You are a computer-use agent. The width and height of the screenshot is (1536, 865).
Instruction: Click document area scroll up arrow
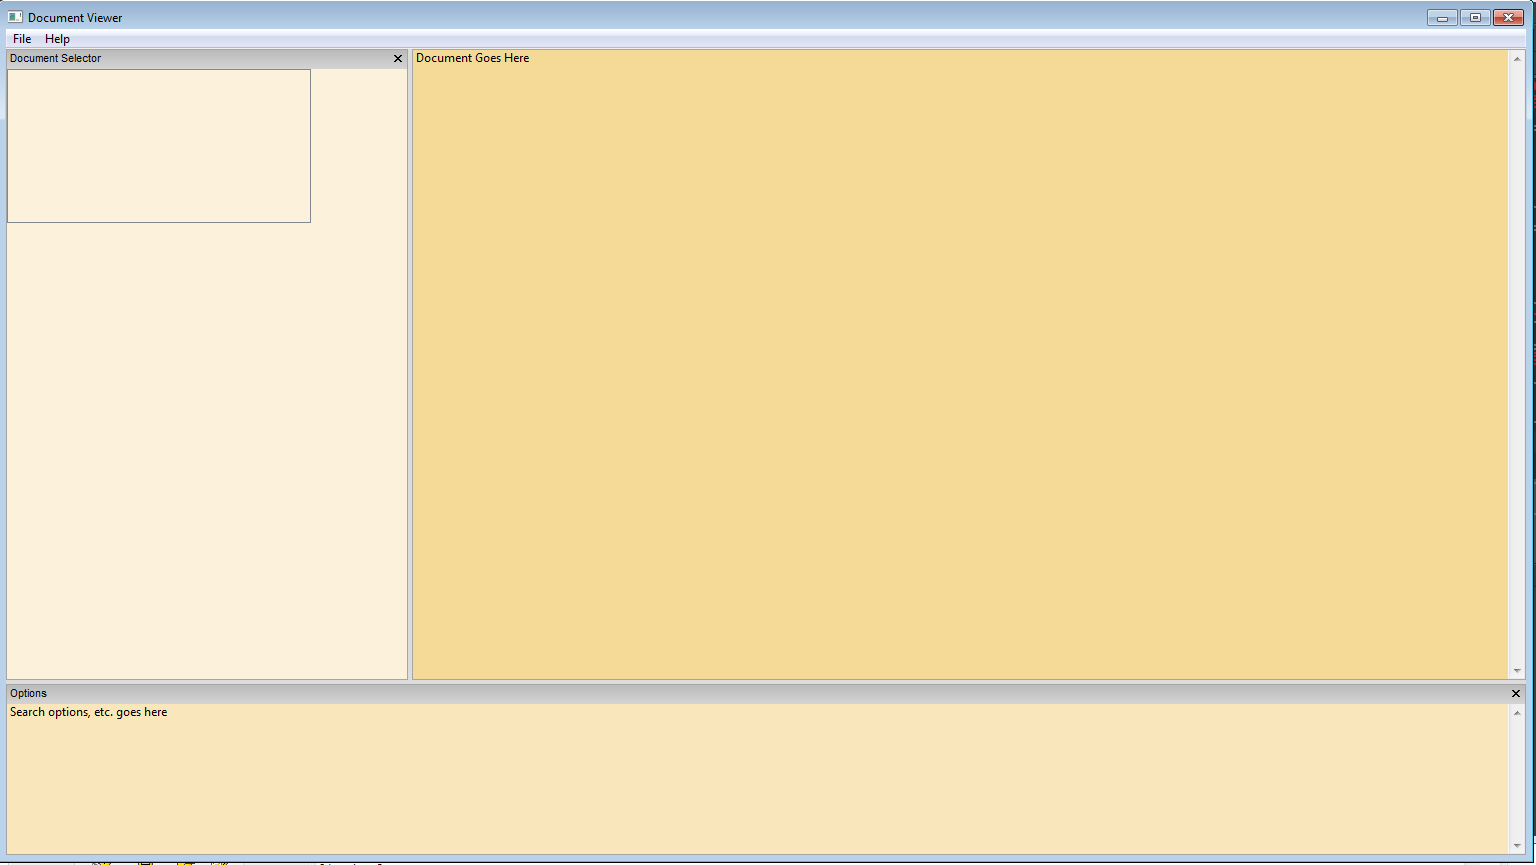click(x=1517, y=59)
